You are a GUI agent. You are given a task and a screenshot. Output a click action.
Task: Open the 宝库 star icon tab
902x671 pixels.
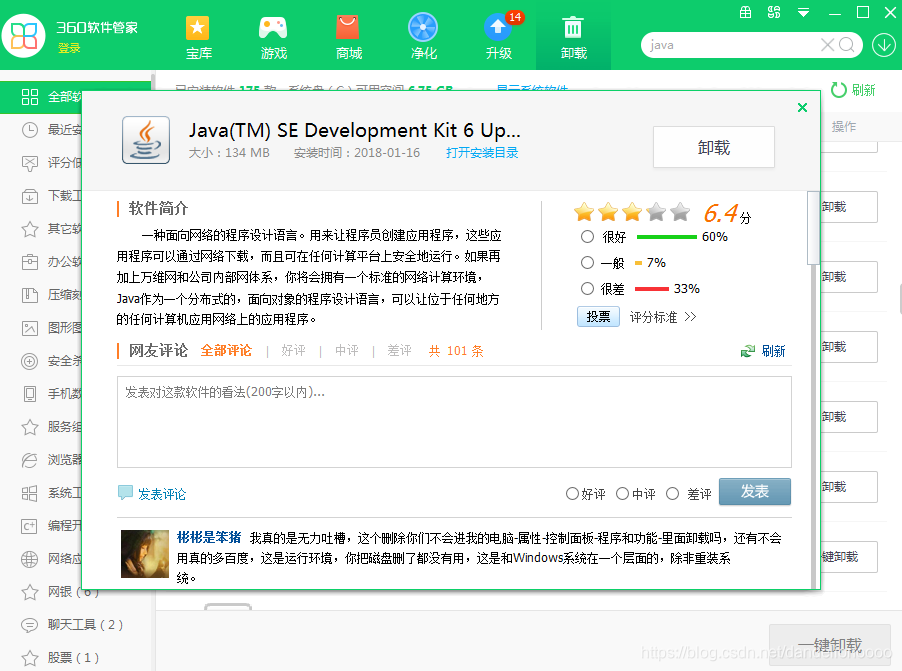pyautogui.click(x=198, y=37)
